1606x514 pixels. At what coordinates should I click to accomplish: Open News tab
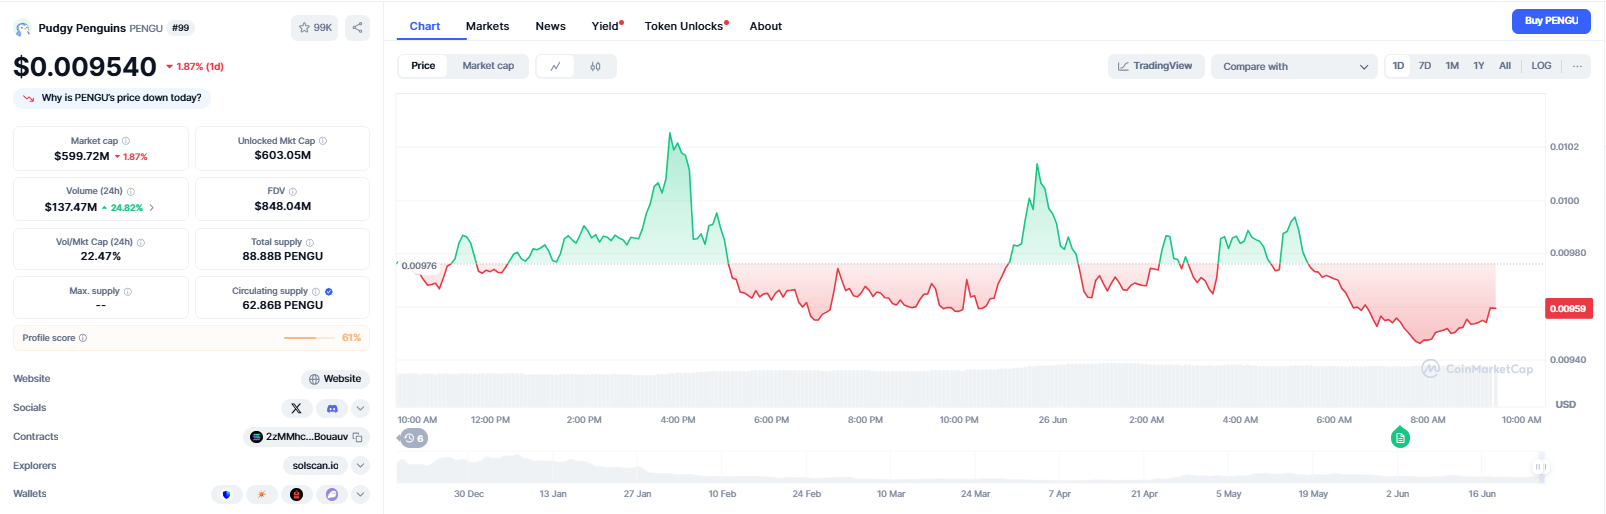point(550,26)
